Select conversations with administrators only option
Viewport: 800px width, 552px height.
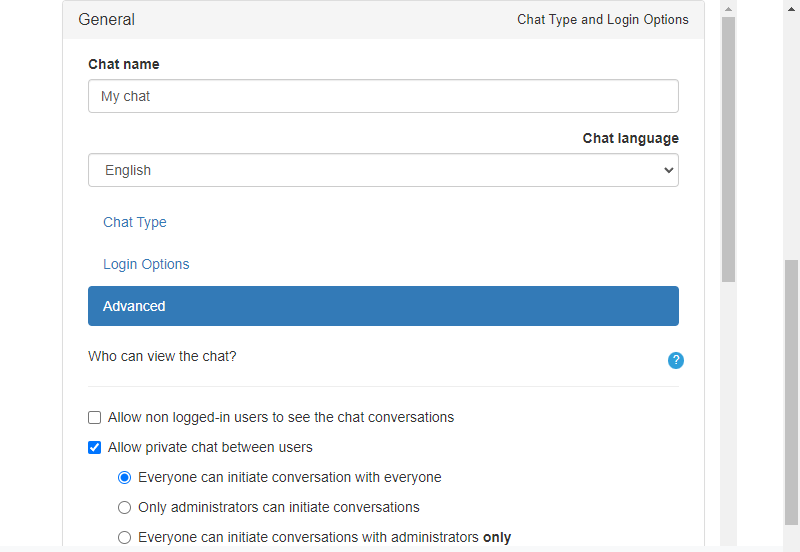(x=125, y=537)
